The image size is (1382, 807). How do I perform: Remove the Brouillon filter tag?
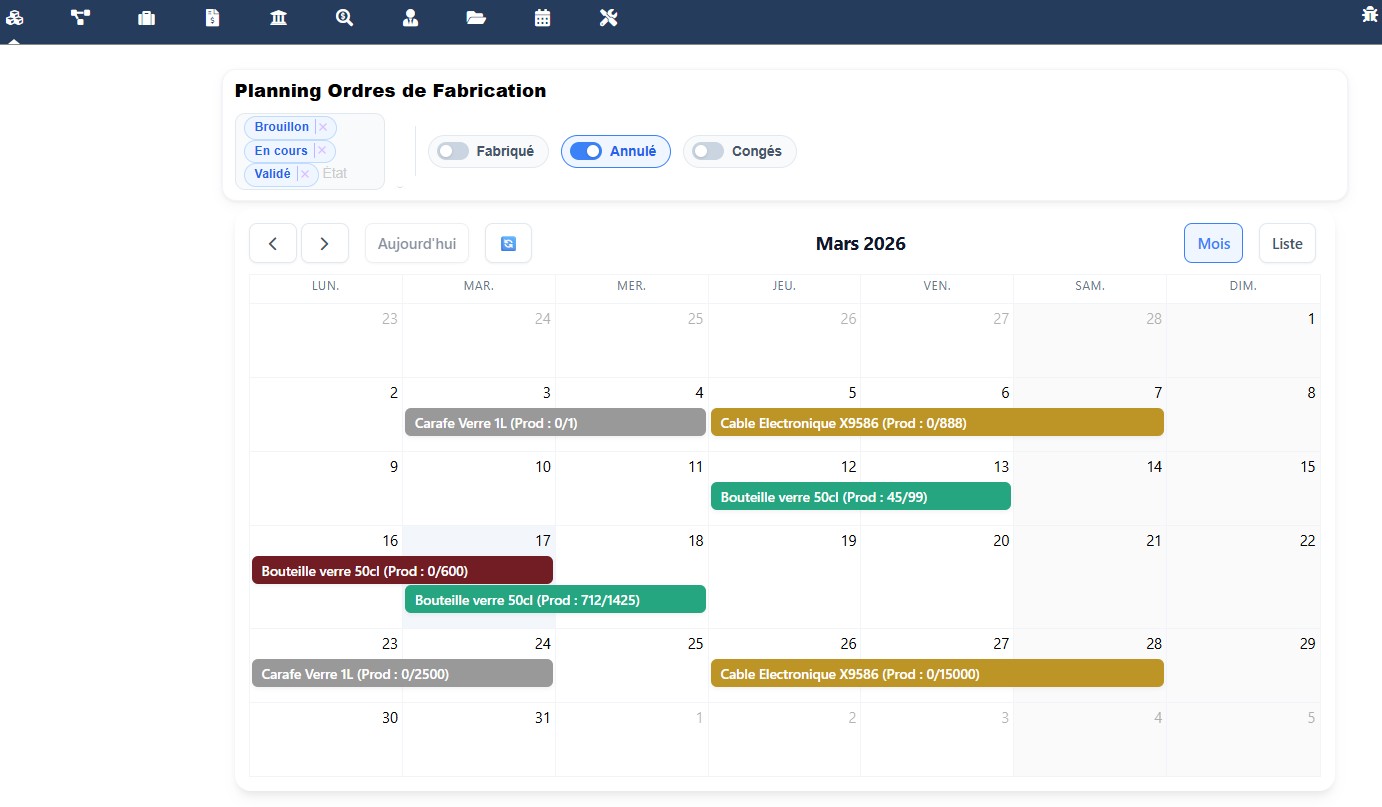click(323, 127)
